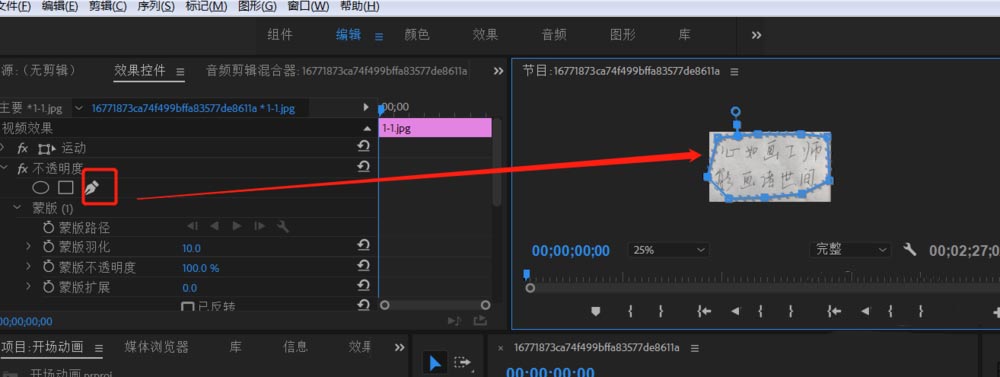The height and width of the screenshot is (377, 1000).
Task: Reset the 不透明度 effect
Action: (x=364, y=168)
